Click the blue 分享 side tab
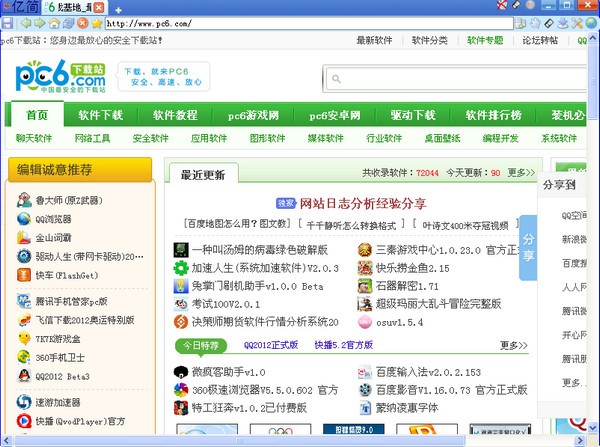 (528, 248)
